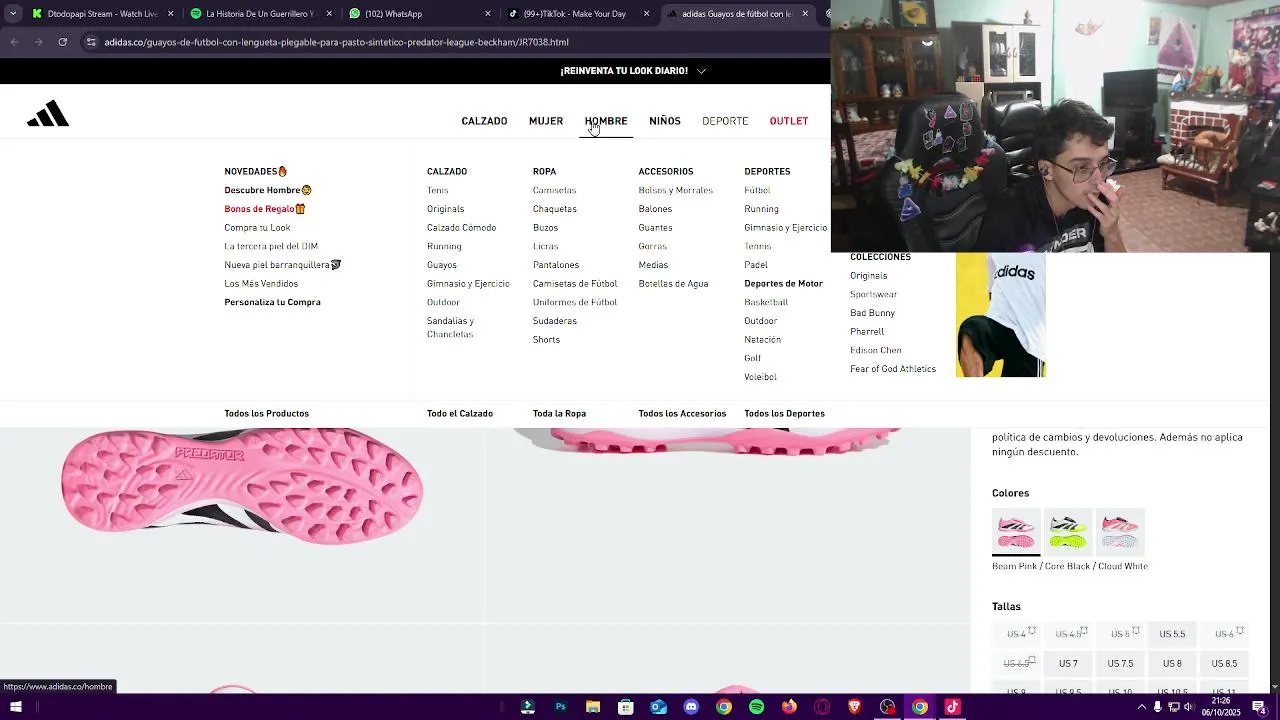Click the system tray volume icon
This screenshot has height=720, width=1280.
click(1189, 707)
